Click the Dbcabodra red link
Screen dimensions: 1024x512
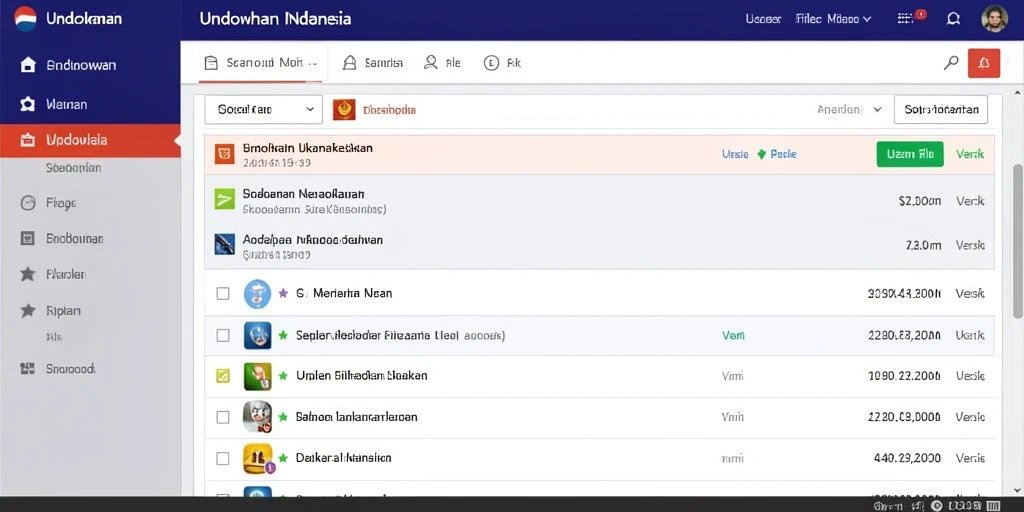(x=389, y=110)
